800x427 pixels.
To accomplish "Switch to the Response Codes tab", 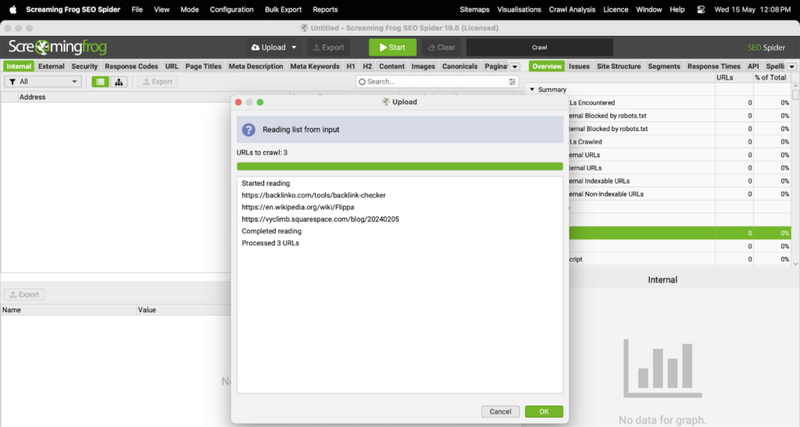I will click(130, 66).
